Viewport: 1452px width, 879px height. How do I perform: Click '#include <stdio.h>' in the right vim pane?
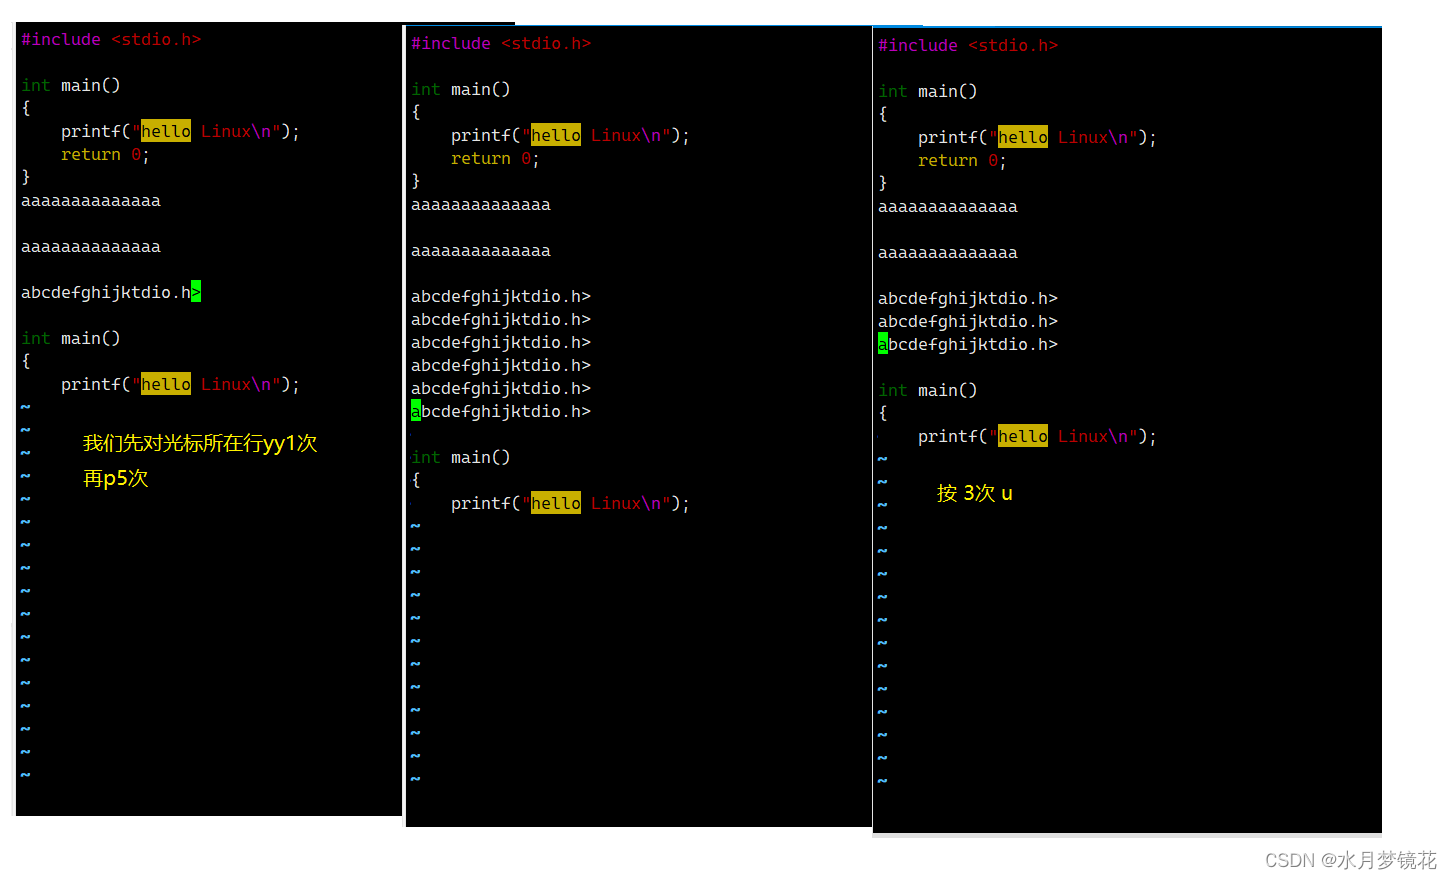[x=968, y=46]
